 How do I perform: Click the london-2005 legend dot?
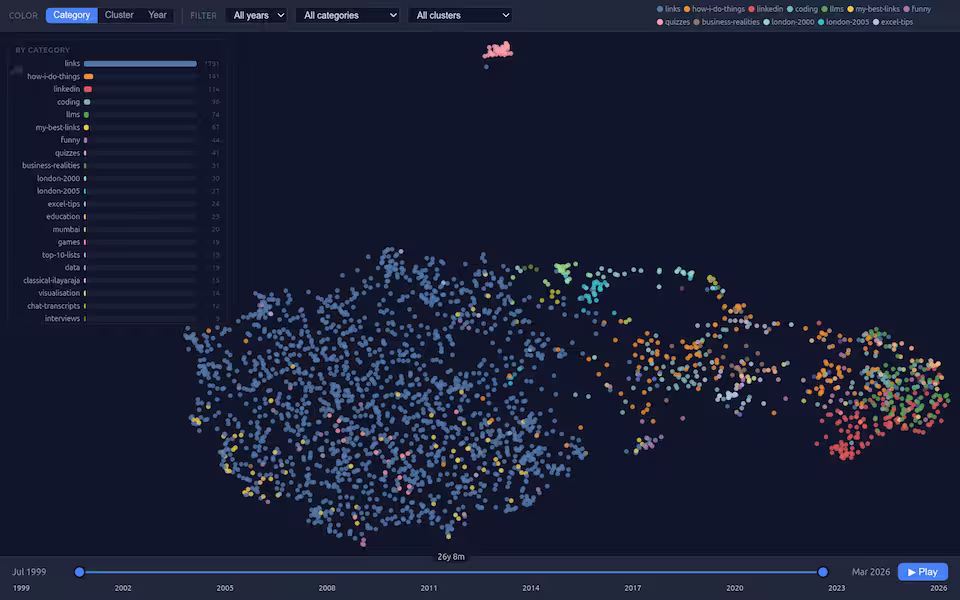pos(822,22)
